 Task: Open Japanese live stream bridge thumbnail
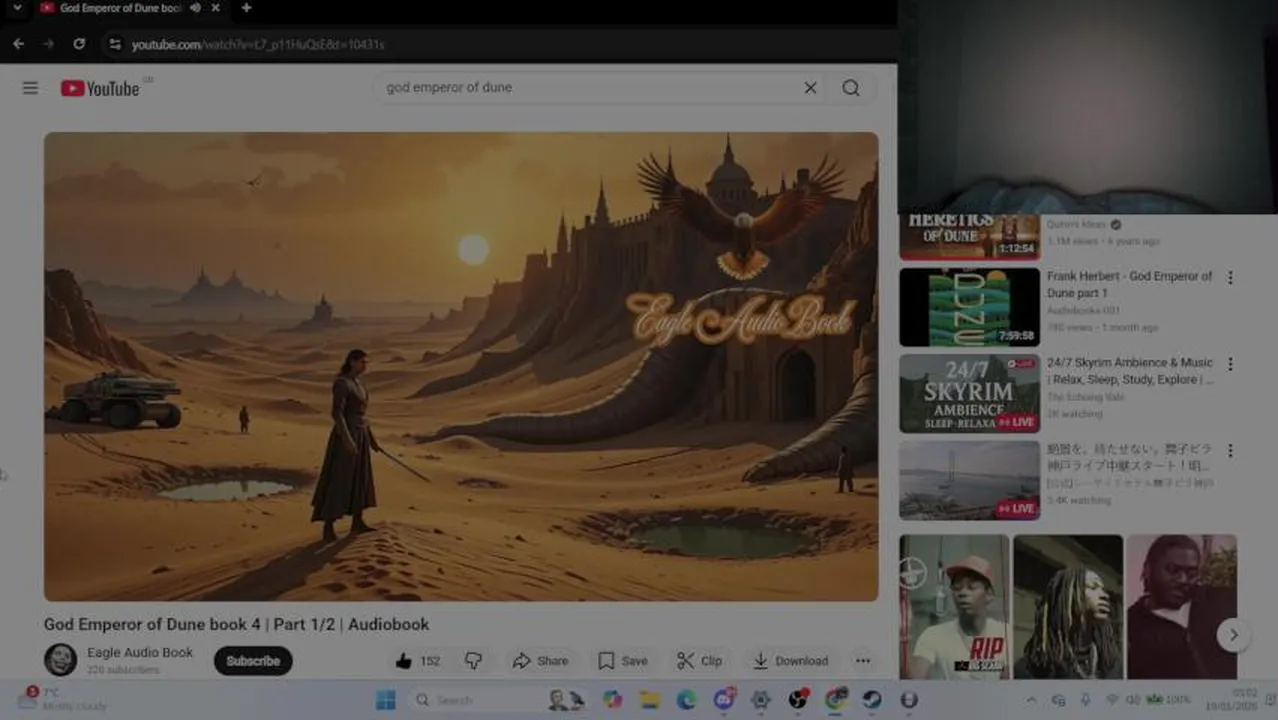pyautogui.click(x=969, y=481)
